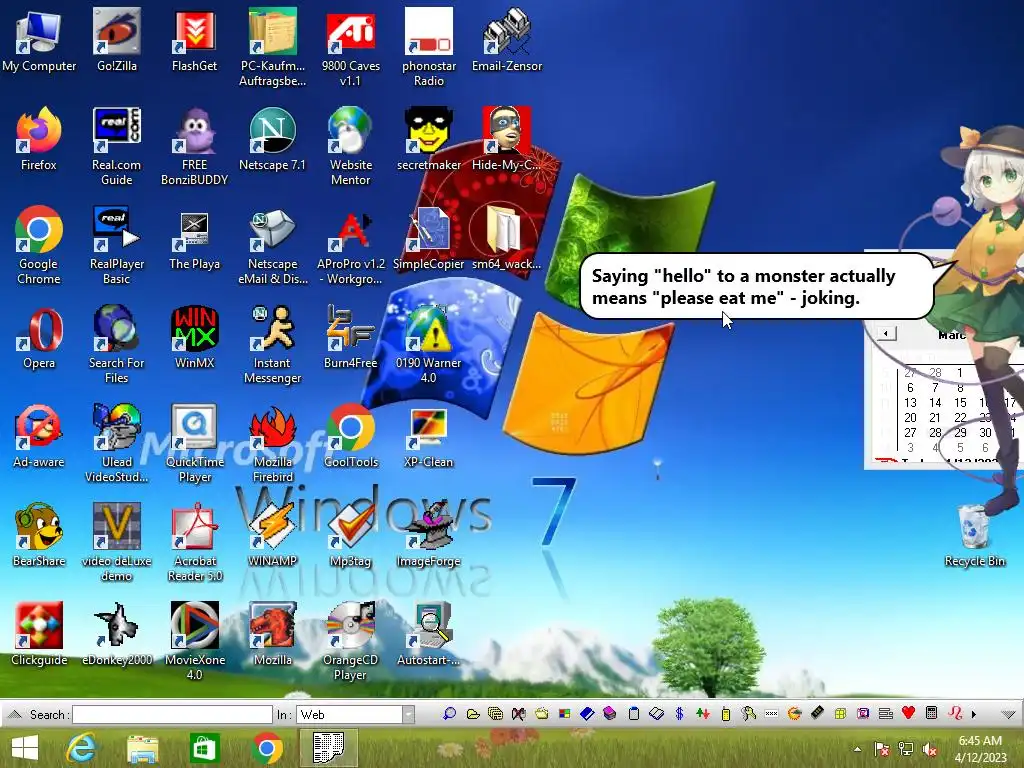Open the FlashGet desktop shortcut
The image size is (1024, 768).
coord(194,40)
